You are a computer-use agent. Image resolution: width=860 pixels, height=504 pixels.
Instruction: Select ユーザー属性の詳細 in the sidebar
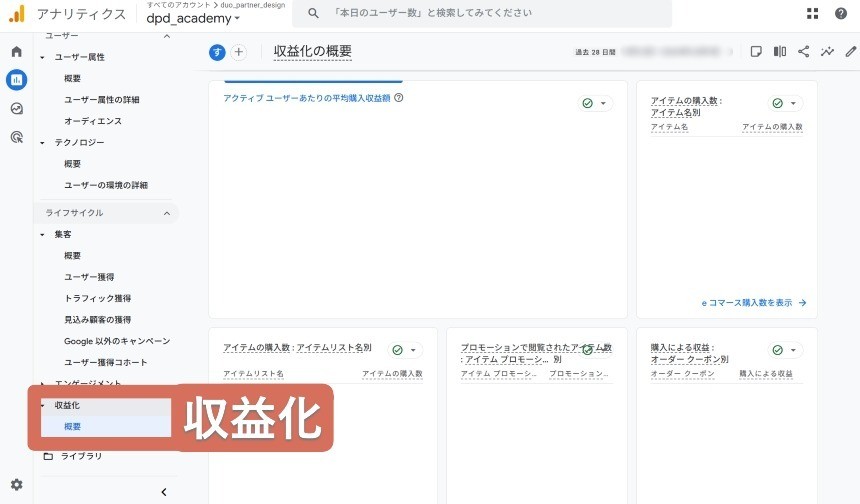pos(101,100)
